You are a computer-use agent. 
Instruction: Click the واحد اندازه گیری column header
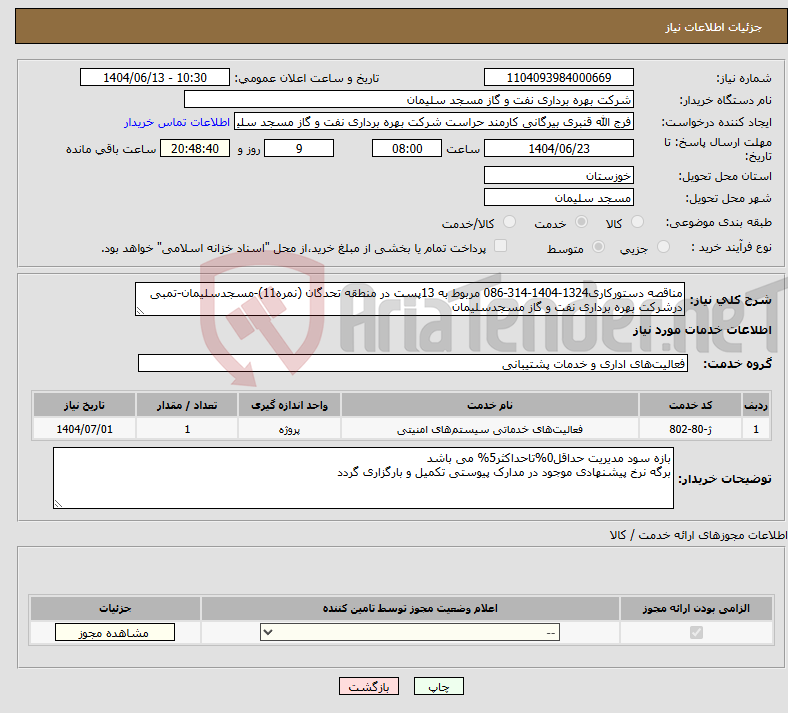tap(289, 405)
